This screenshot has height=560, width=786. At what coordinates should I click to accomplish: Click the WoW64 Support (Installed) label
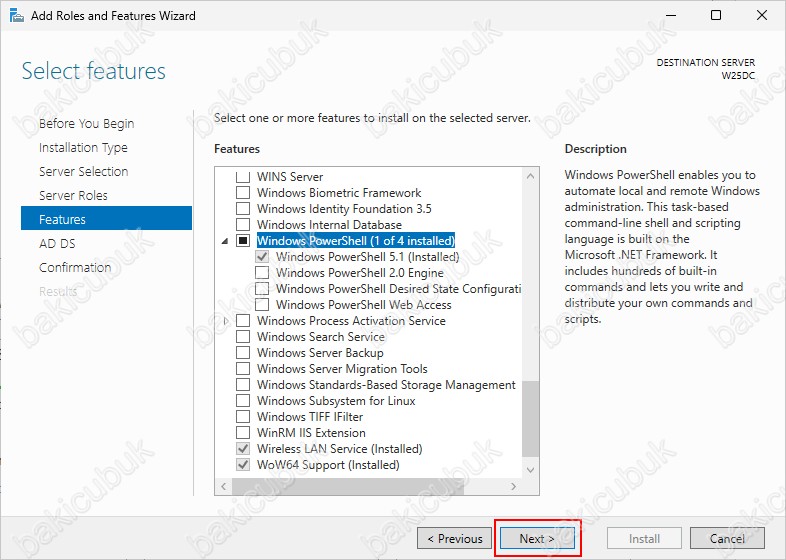pyautogui.click(x=328, y=465)
